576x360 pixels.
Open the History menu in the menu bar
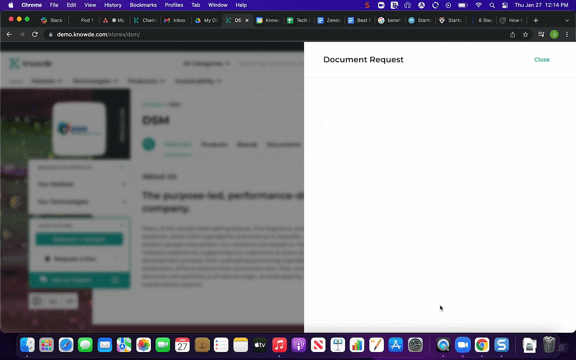coord(112,5)
